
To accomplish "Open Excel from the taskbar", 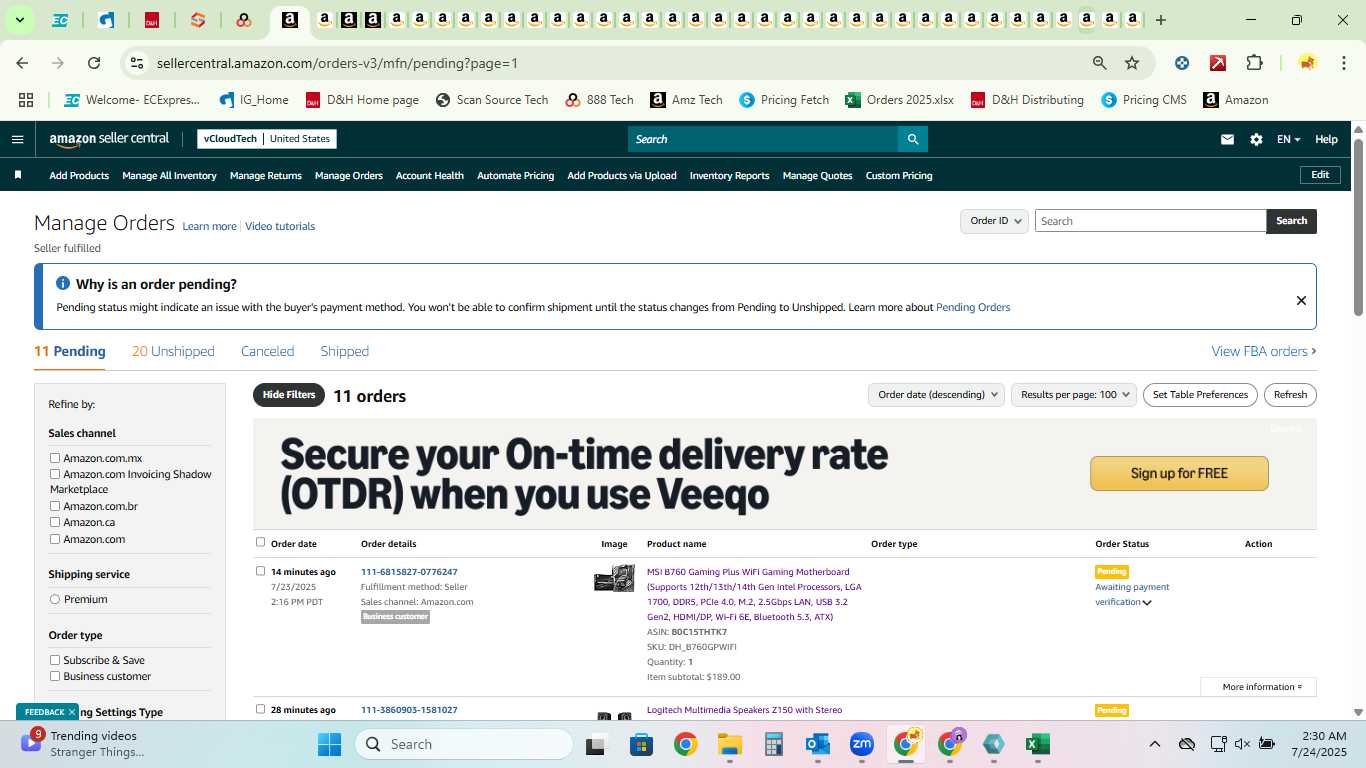I will click(x=1038, y=744).
